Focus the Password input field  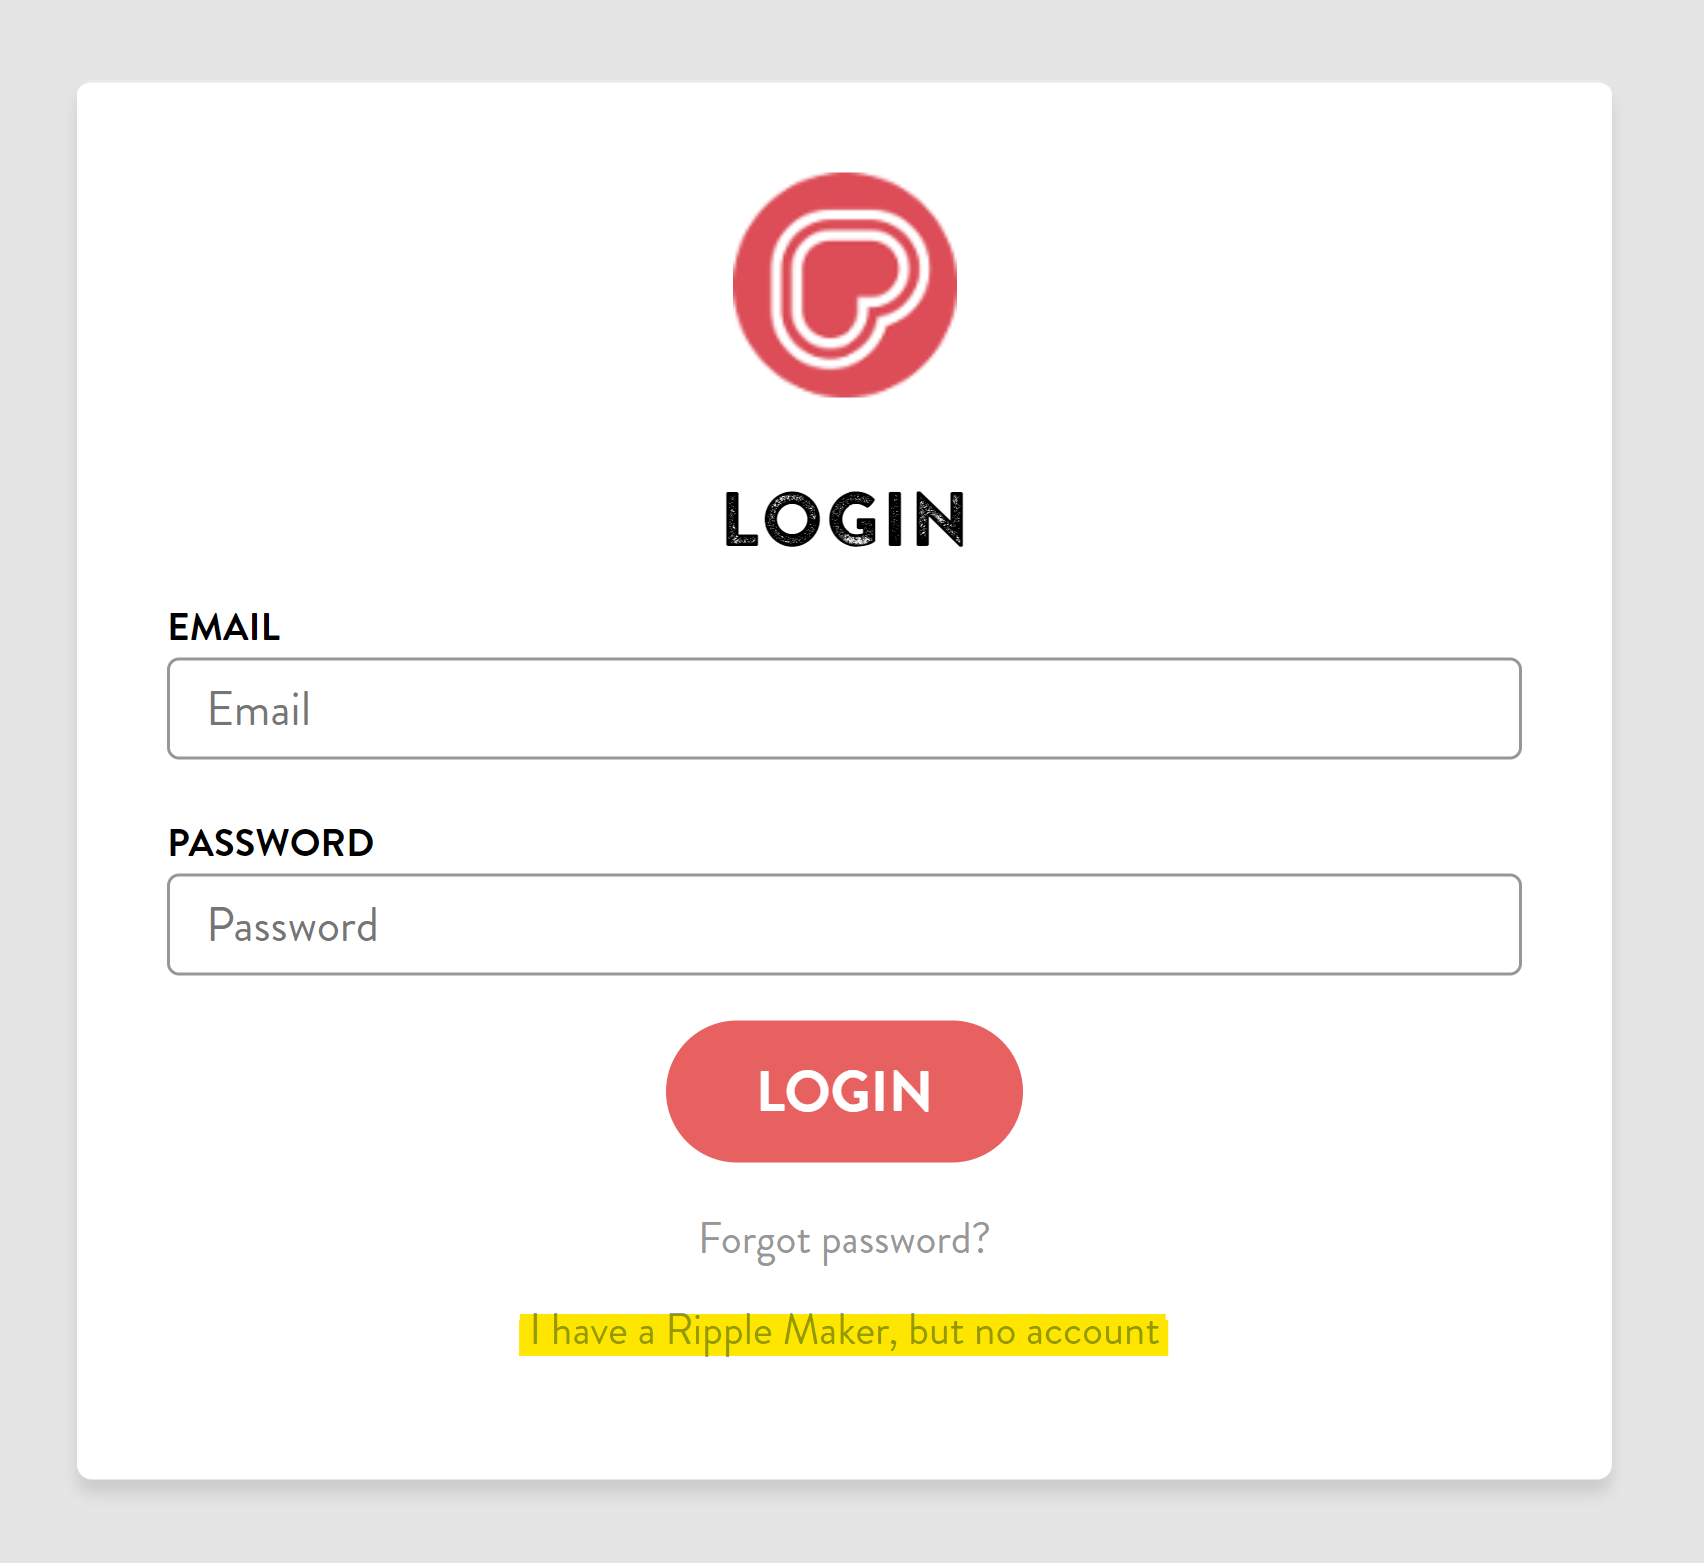844,924
